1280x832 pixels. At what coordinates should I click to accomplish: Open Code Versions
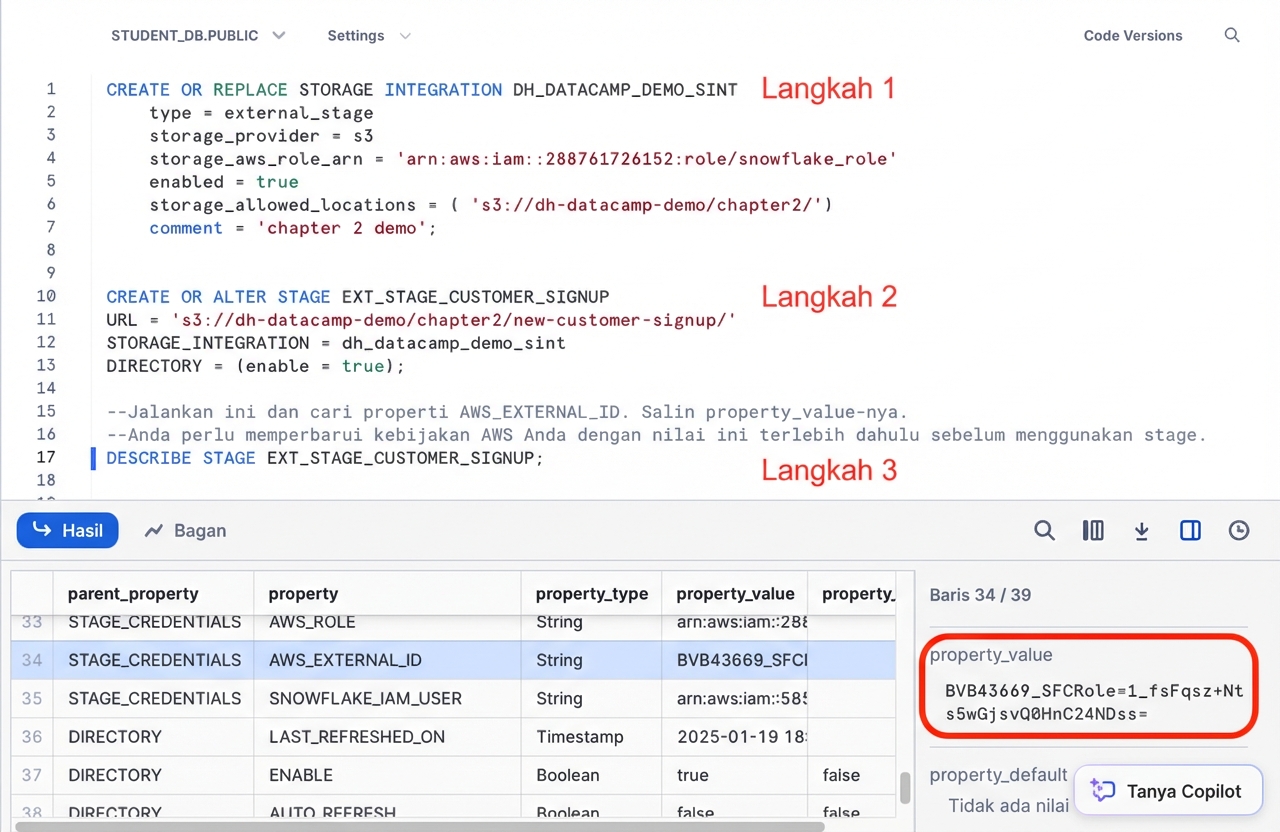(1133, 35)
